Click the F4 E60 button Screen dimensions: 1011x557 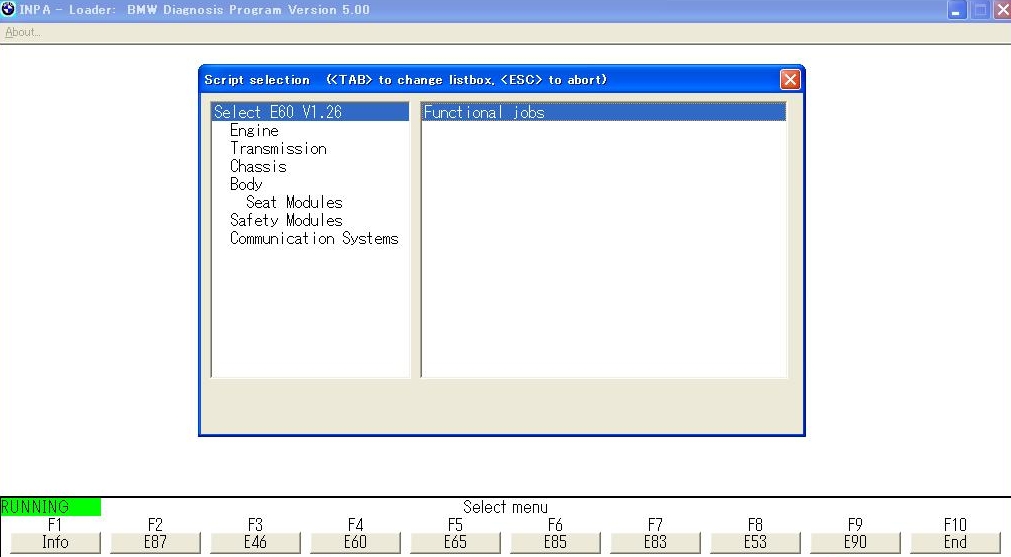click(355, 542)
